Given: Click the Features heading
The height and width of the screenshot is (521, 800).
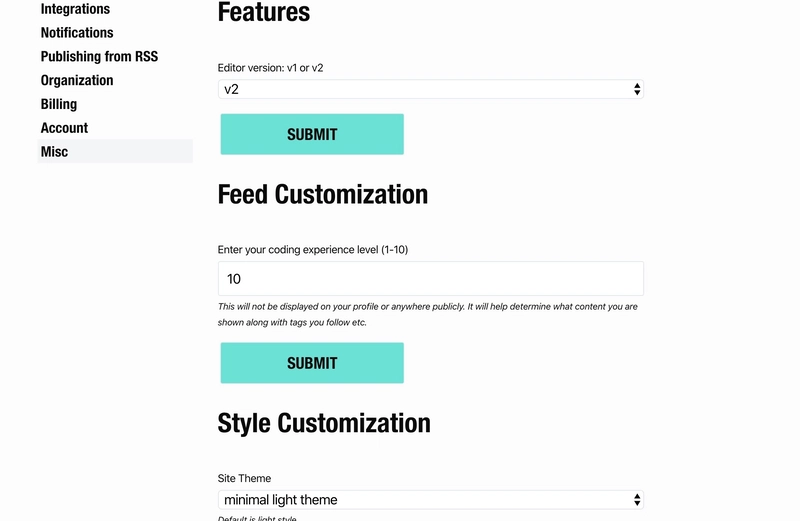Looking at the screenshot, I should point(264,13).
